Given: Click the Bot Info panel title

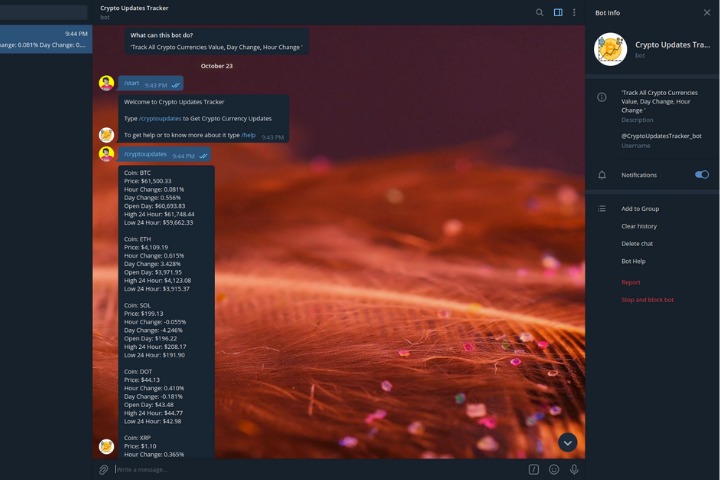Looking at the screenshot, I should pos(608,13).
